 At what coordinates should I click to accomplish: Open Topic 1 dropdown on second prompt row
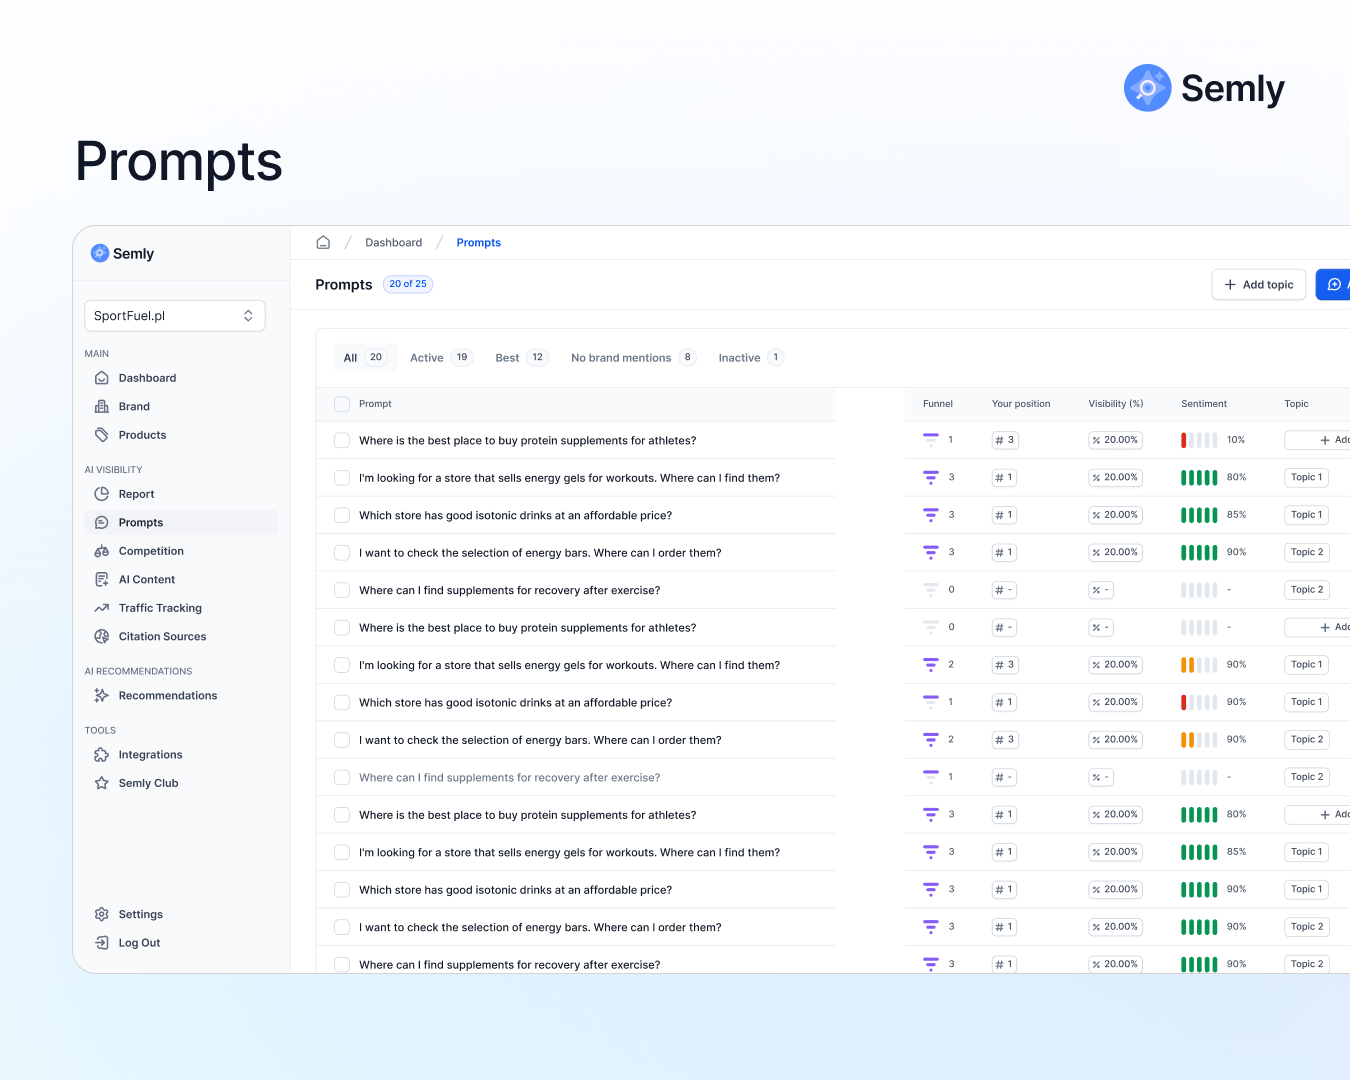pyautogui.click(x=1306, y=478)
